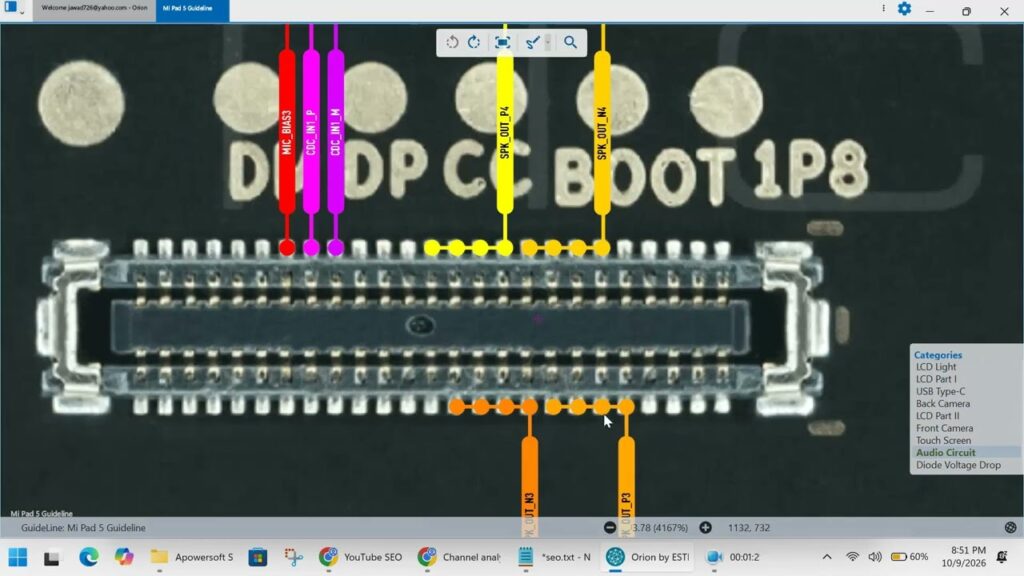
Task: Switch to the Welcome Orion tab
Action: 94,8
